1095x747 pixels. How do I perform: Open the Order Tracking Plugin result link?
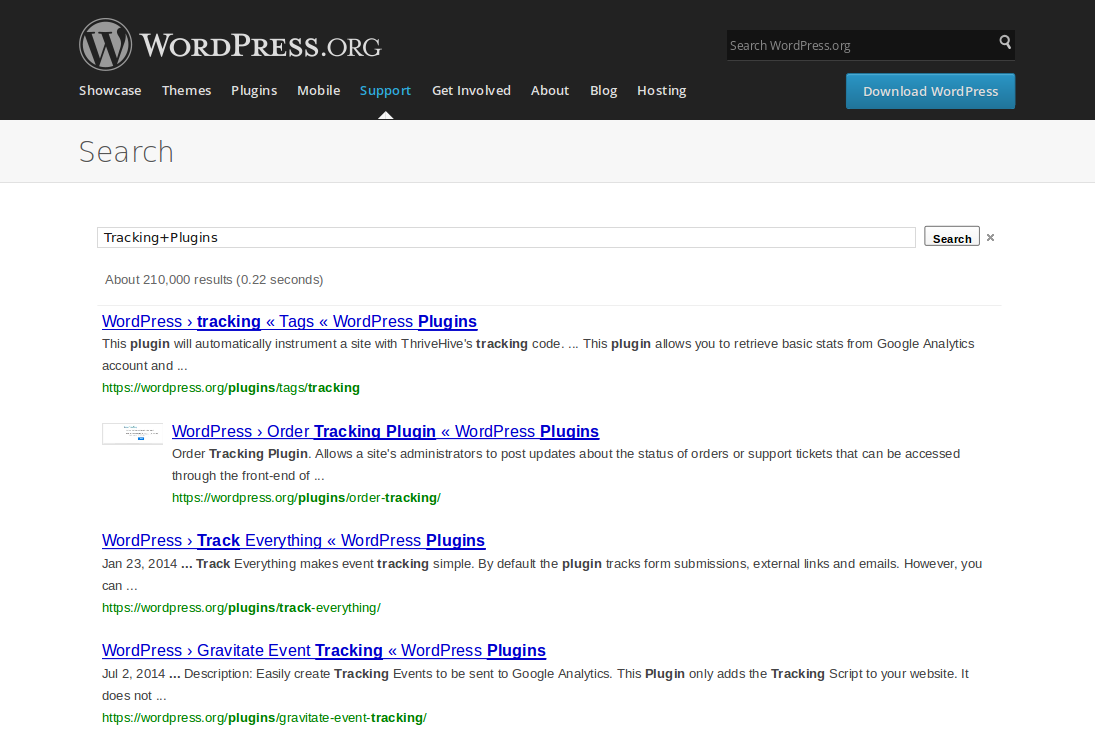[385, 432]
